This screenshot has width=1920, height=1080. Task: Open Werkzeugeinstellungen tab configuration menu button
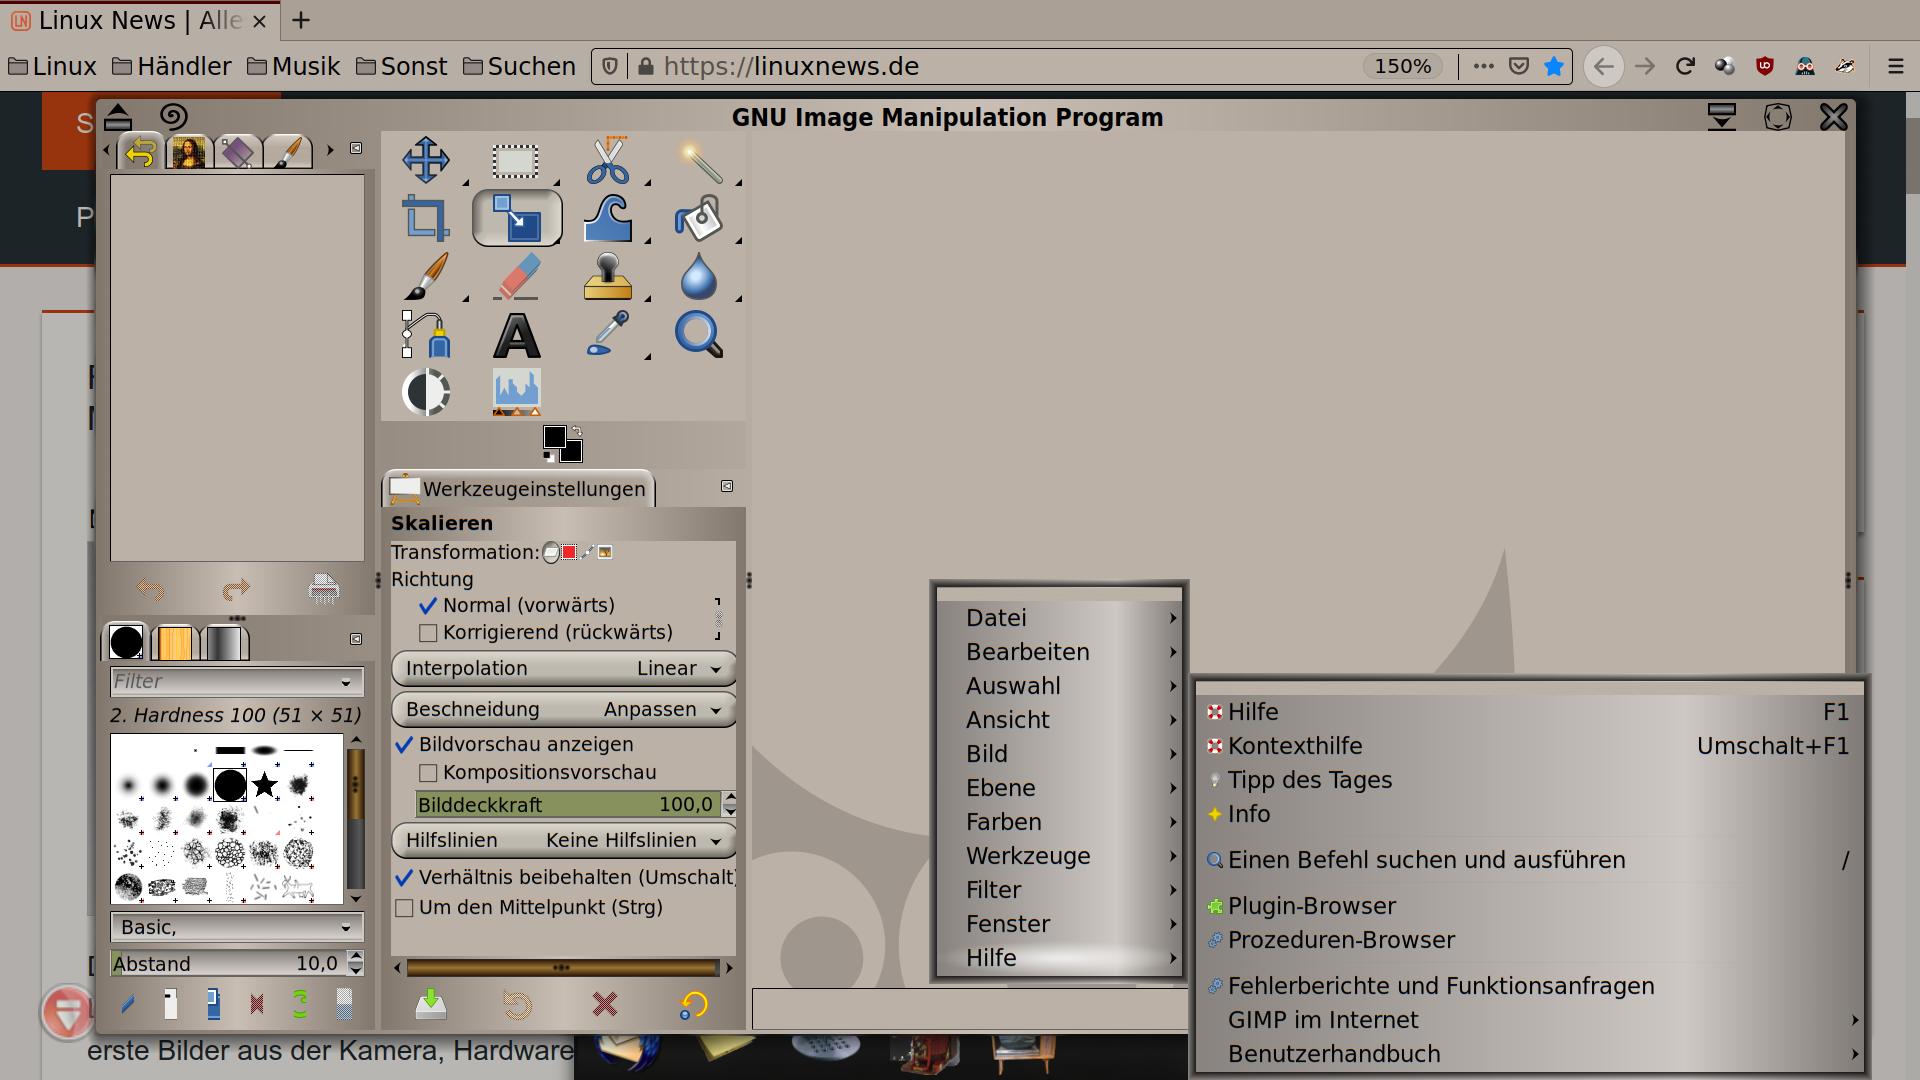pos(727,486)
